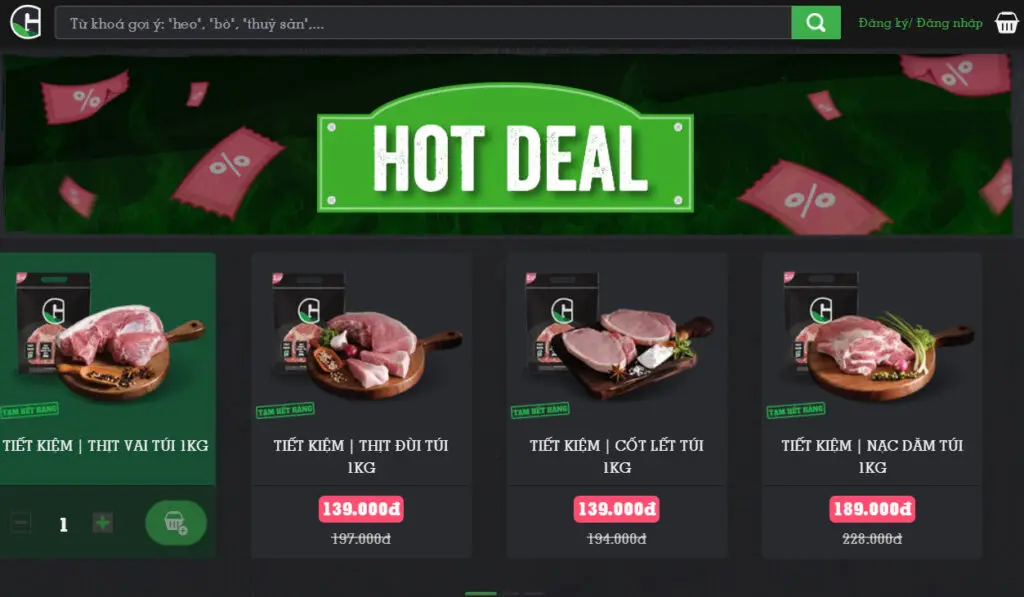Click the Thịt Đùi 139.000đ price tag
The height and width of the screenshot is (597, 1024).
pos(361,509)
